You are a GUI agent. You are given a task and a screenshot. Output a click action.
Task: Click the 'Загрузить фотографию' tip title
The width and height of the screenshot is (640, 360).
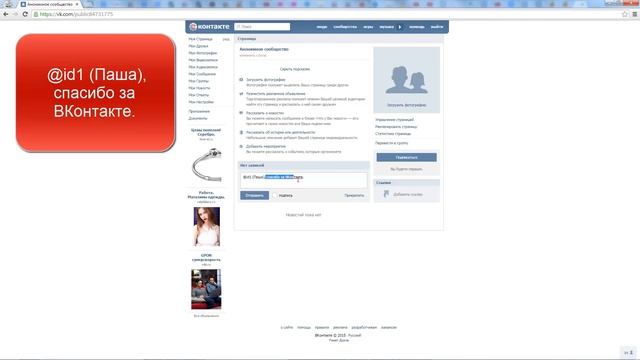point(266,80)
